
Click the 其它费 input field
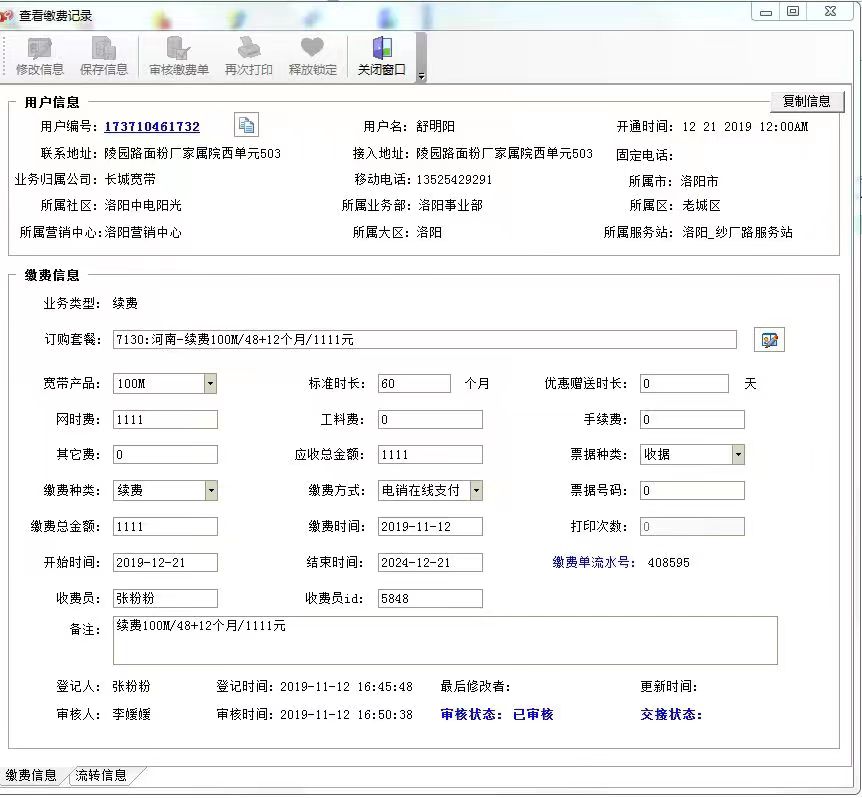[x=165, y=455]
